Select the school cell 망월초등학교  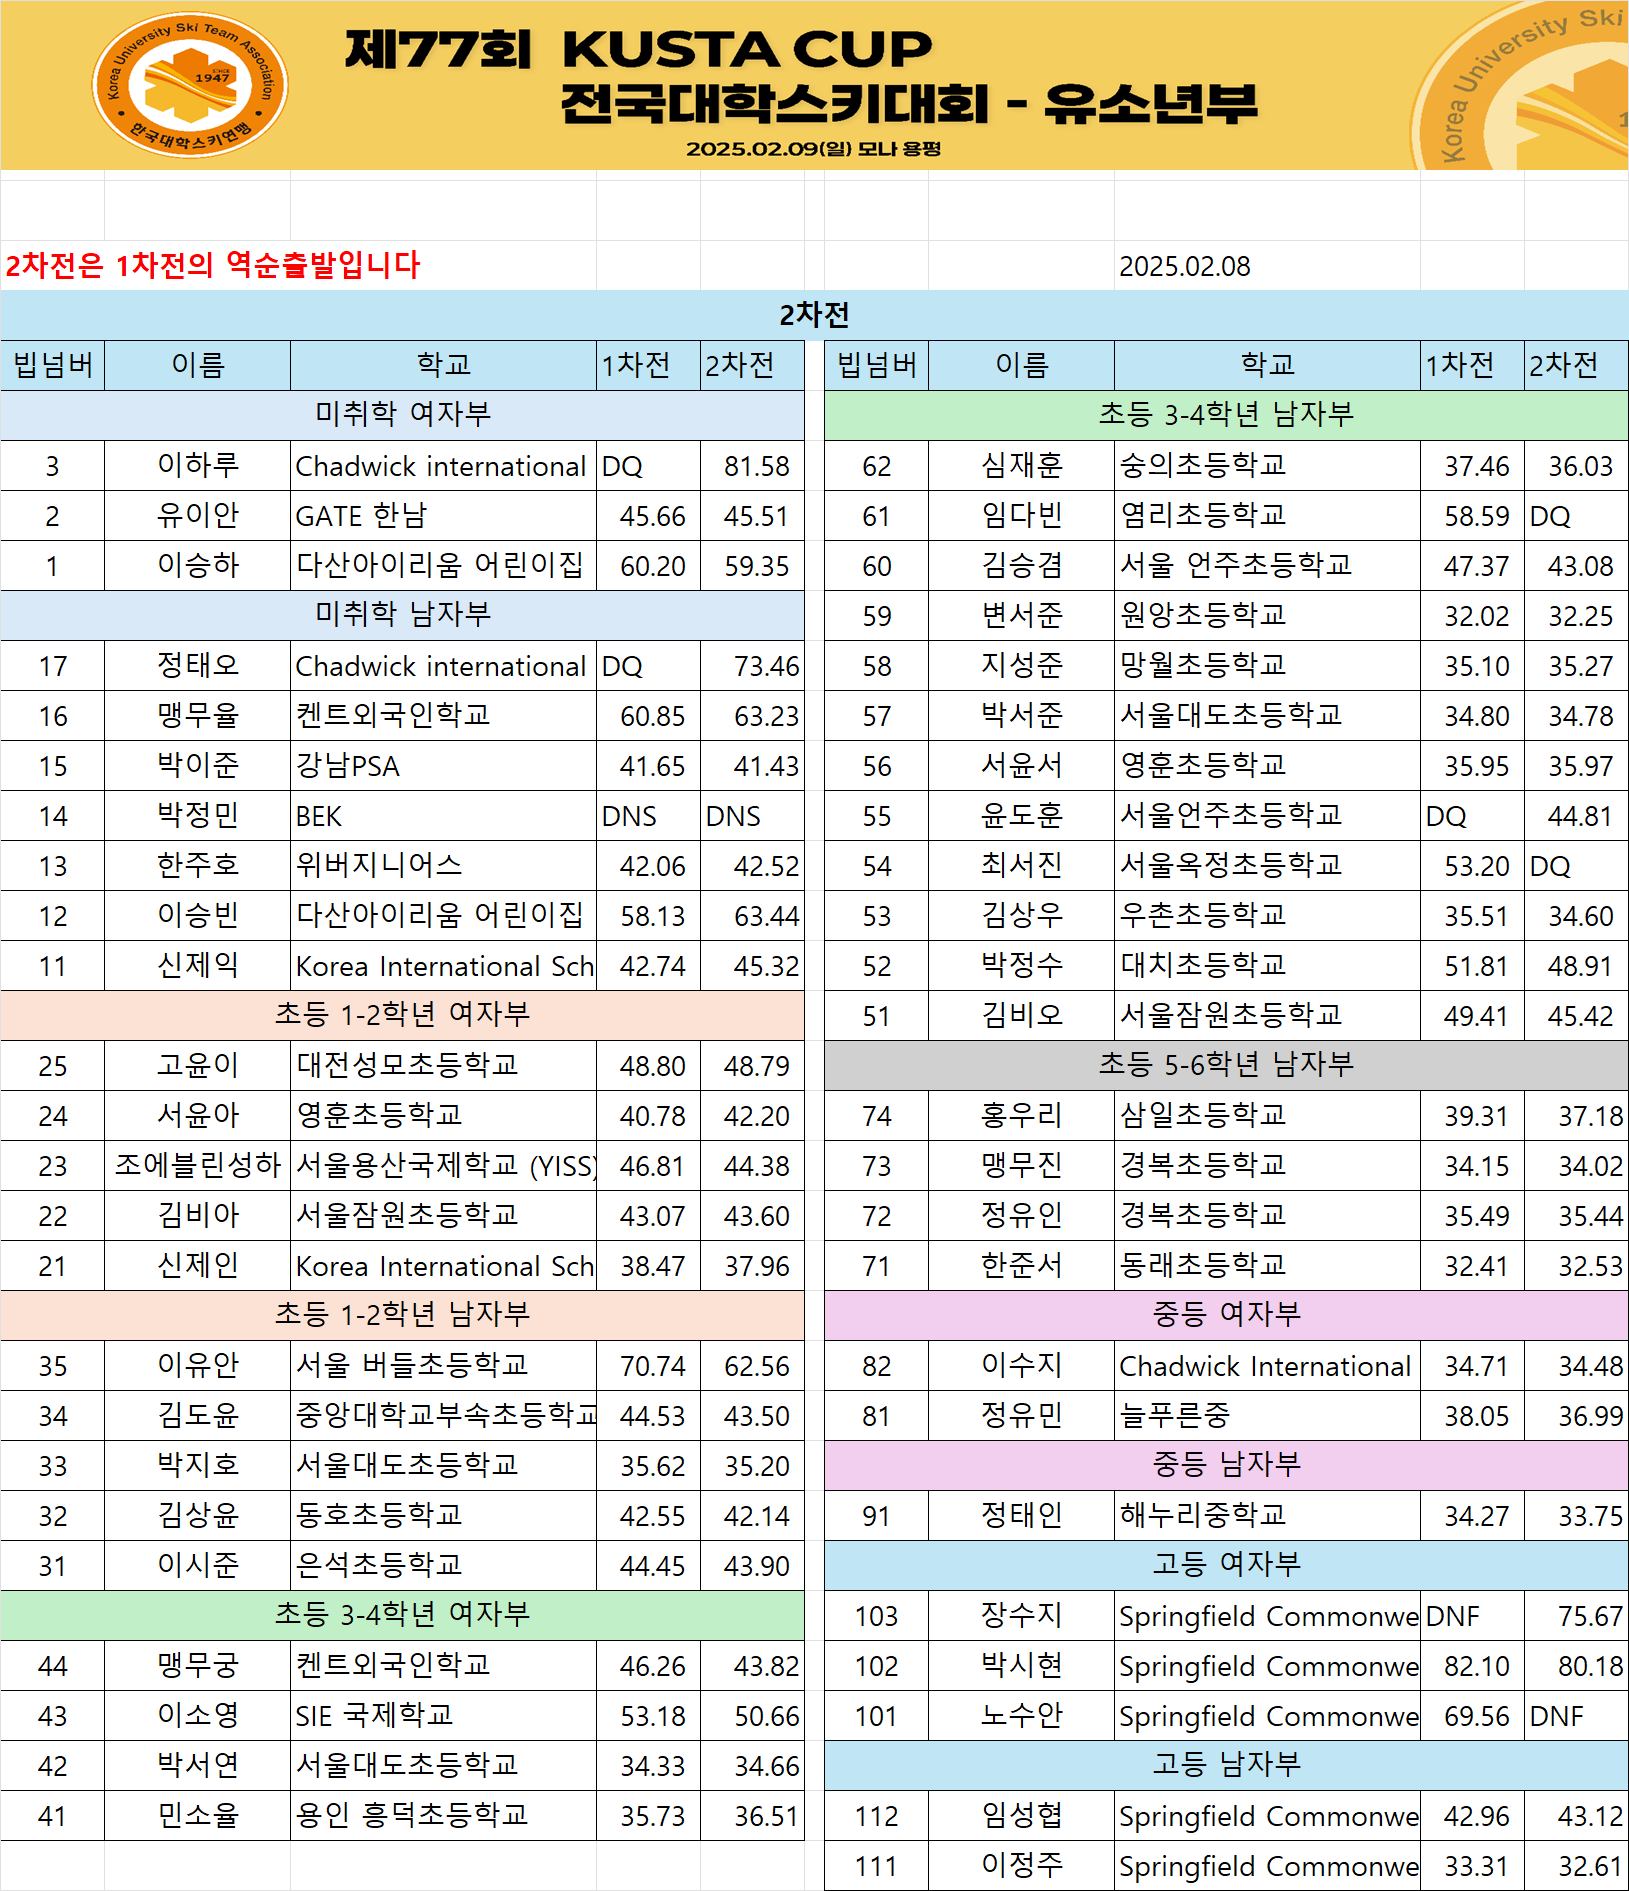point(1267,665)
